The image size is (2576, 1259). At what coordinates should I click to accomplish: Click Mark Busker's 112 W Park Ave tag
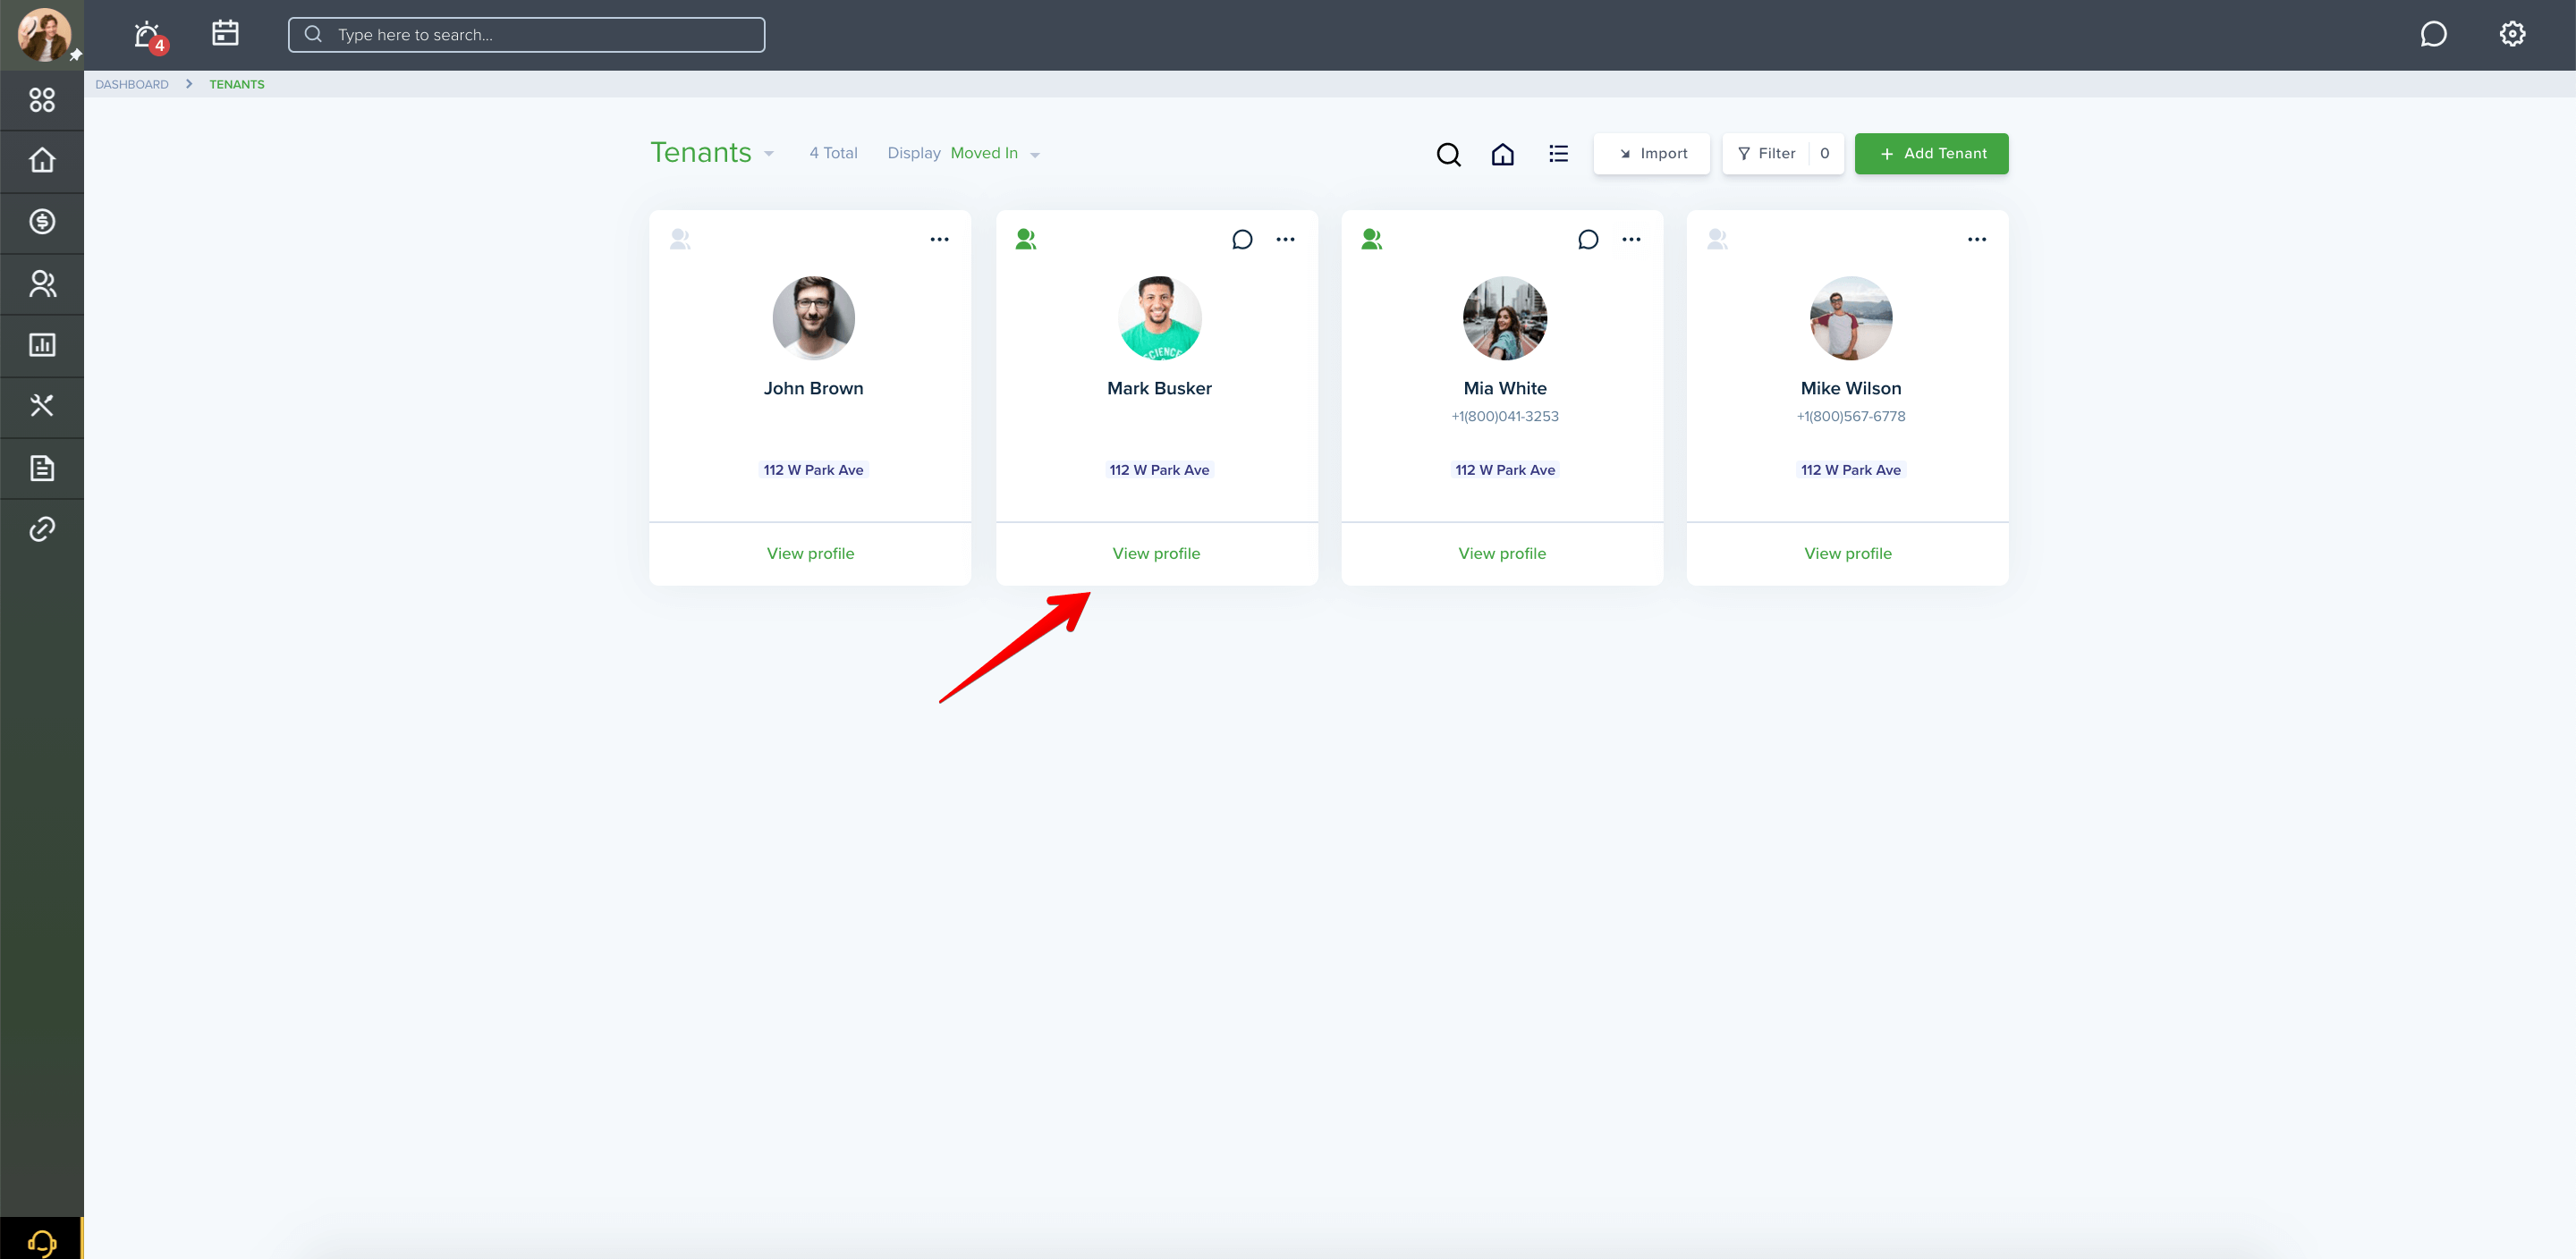tap(1159, 470)
